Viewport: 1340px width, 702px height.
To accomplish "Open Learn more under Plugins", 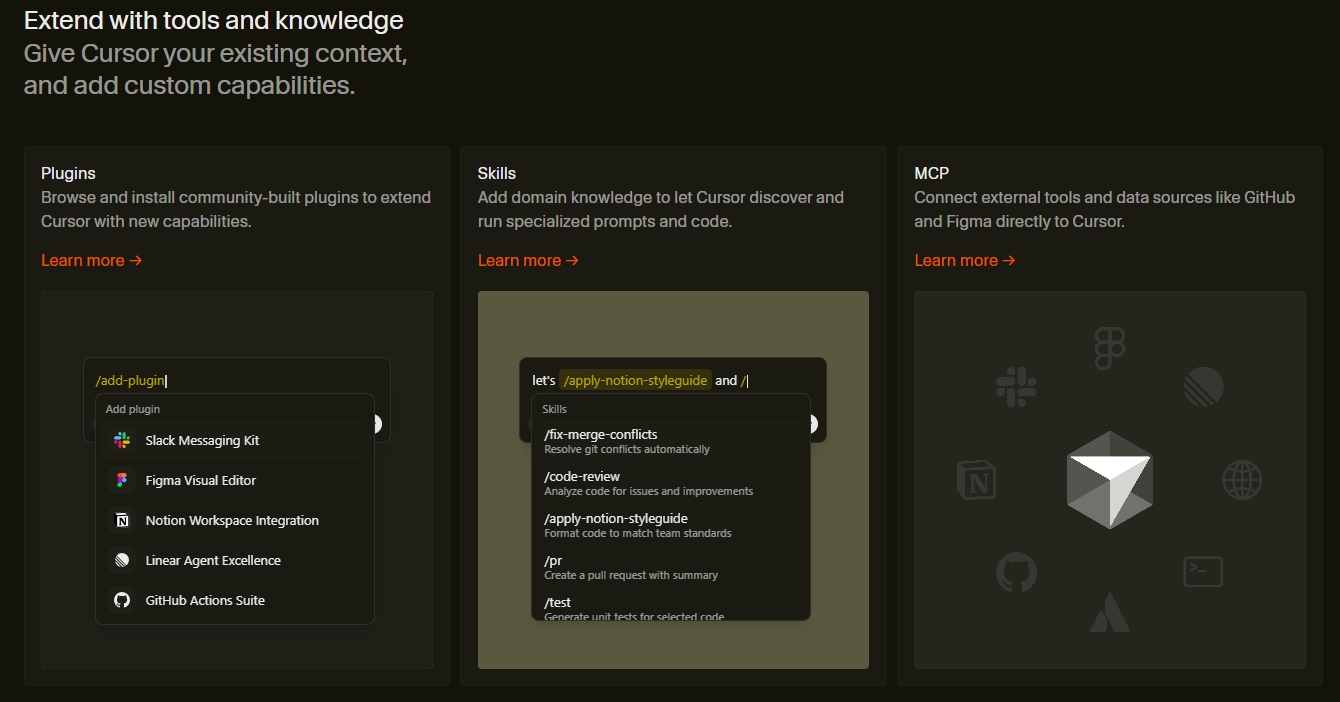I will (x=92, y=260).
